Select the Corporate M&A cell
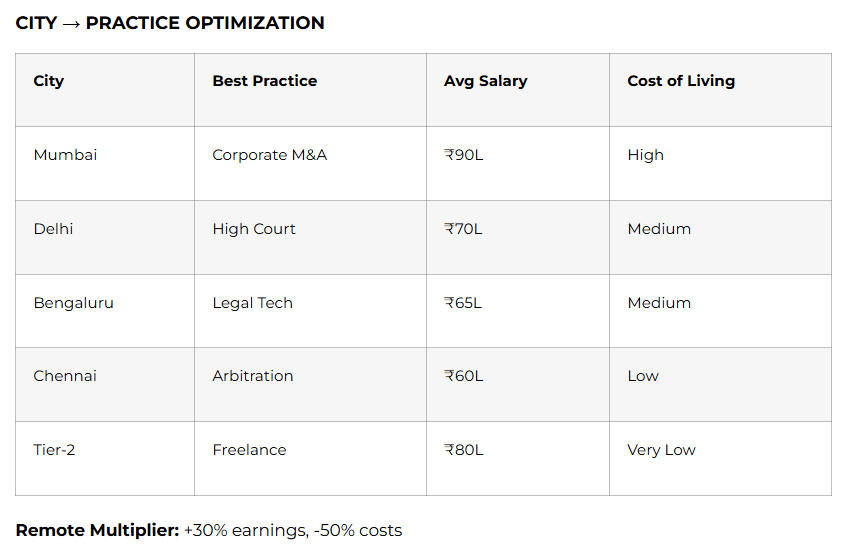Image resolution: width=845 pixels, height=547 pixels. pyautogui.click(x=269, y=155)
